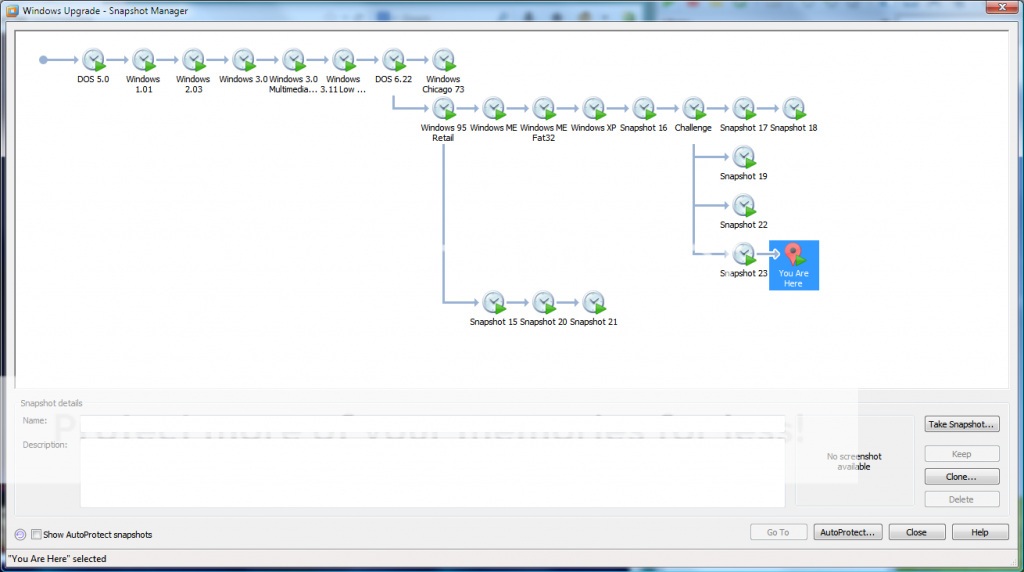
Task: Select the Windows Chicago 73 snapshot
Action: 443,60
